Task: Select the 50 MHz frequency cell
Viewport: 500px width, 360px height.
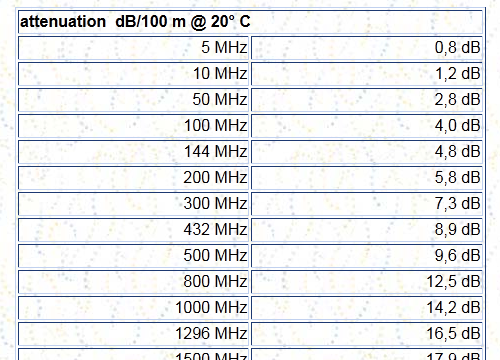Action: (133, 100)
